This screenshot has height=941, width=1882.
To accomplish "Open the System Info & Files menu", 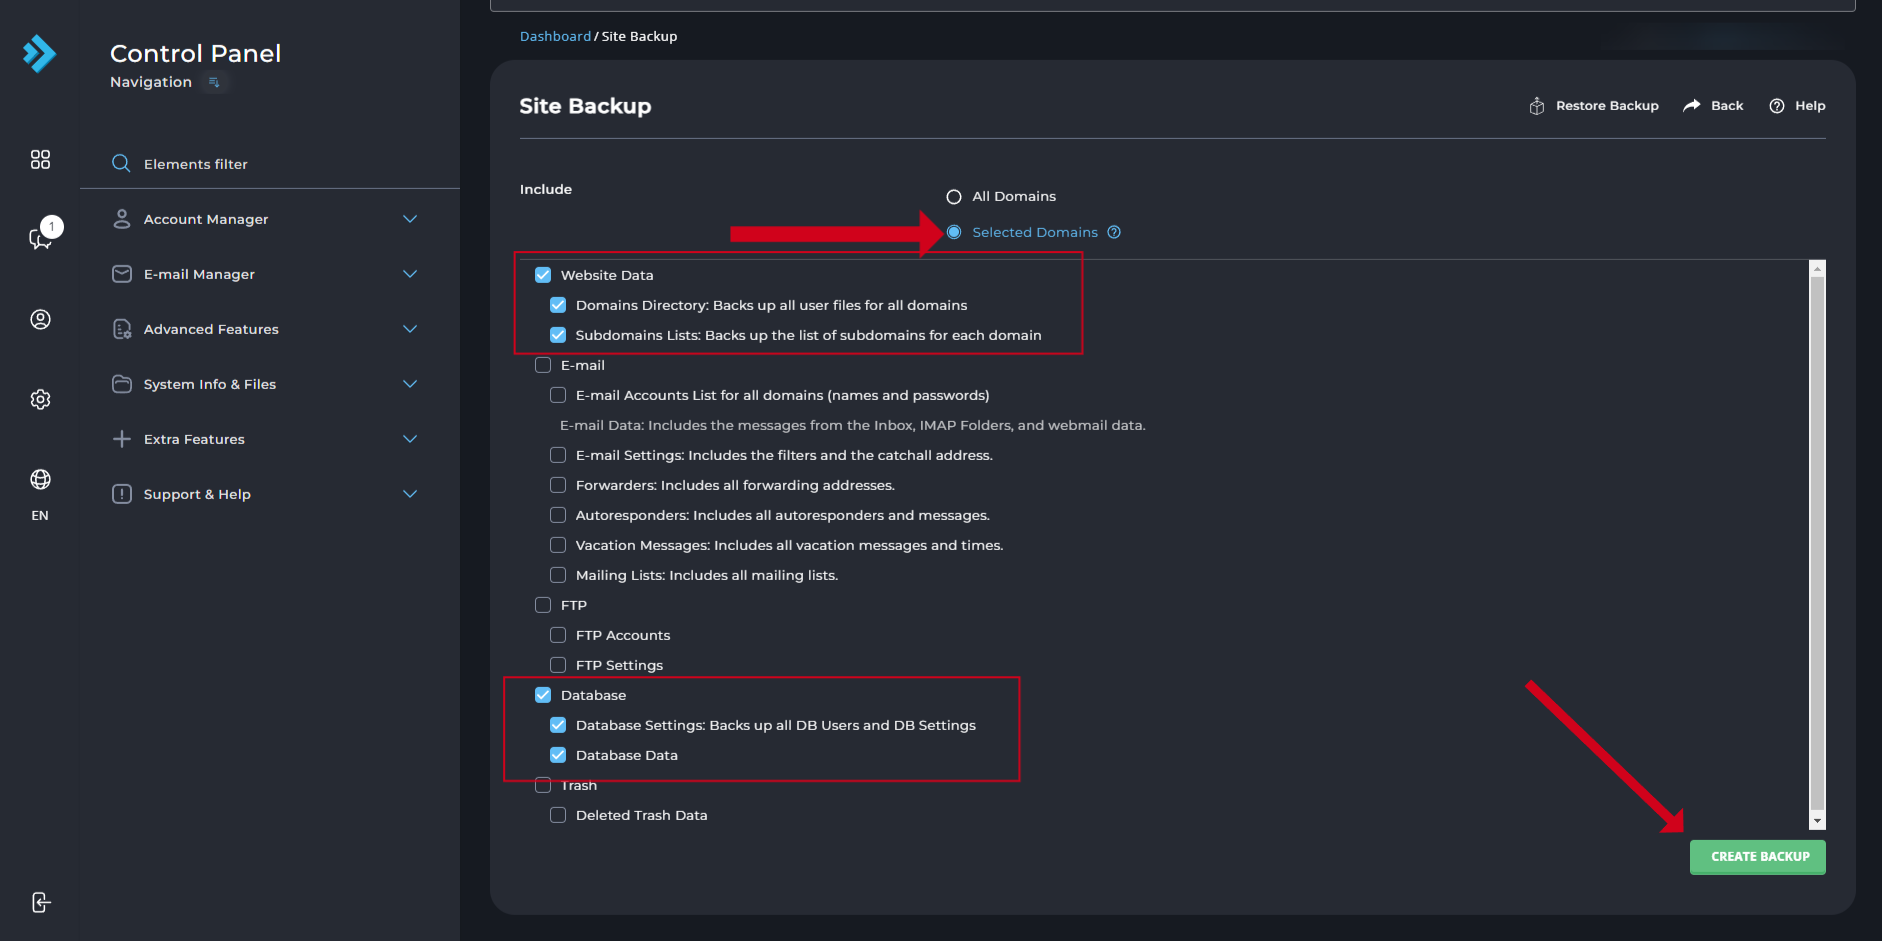I will click(209, 384).
